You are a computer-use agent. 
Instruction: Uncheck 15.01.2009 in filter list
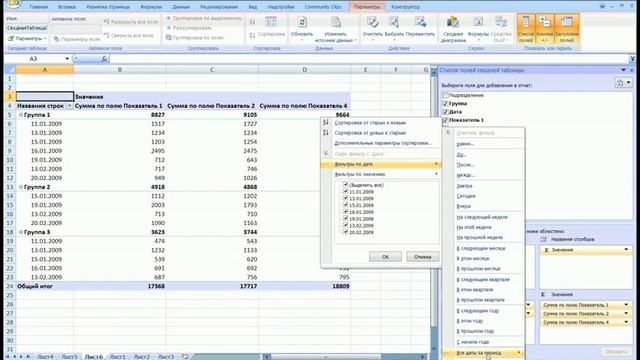pos(346,205)
